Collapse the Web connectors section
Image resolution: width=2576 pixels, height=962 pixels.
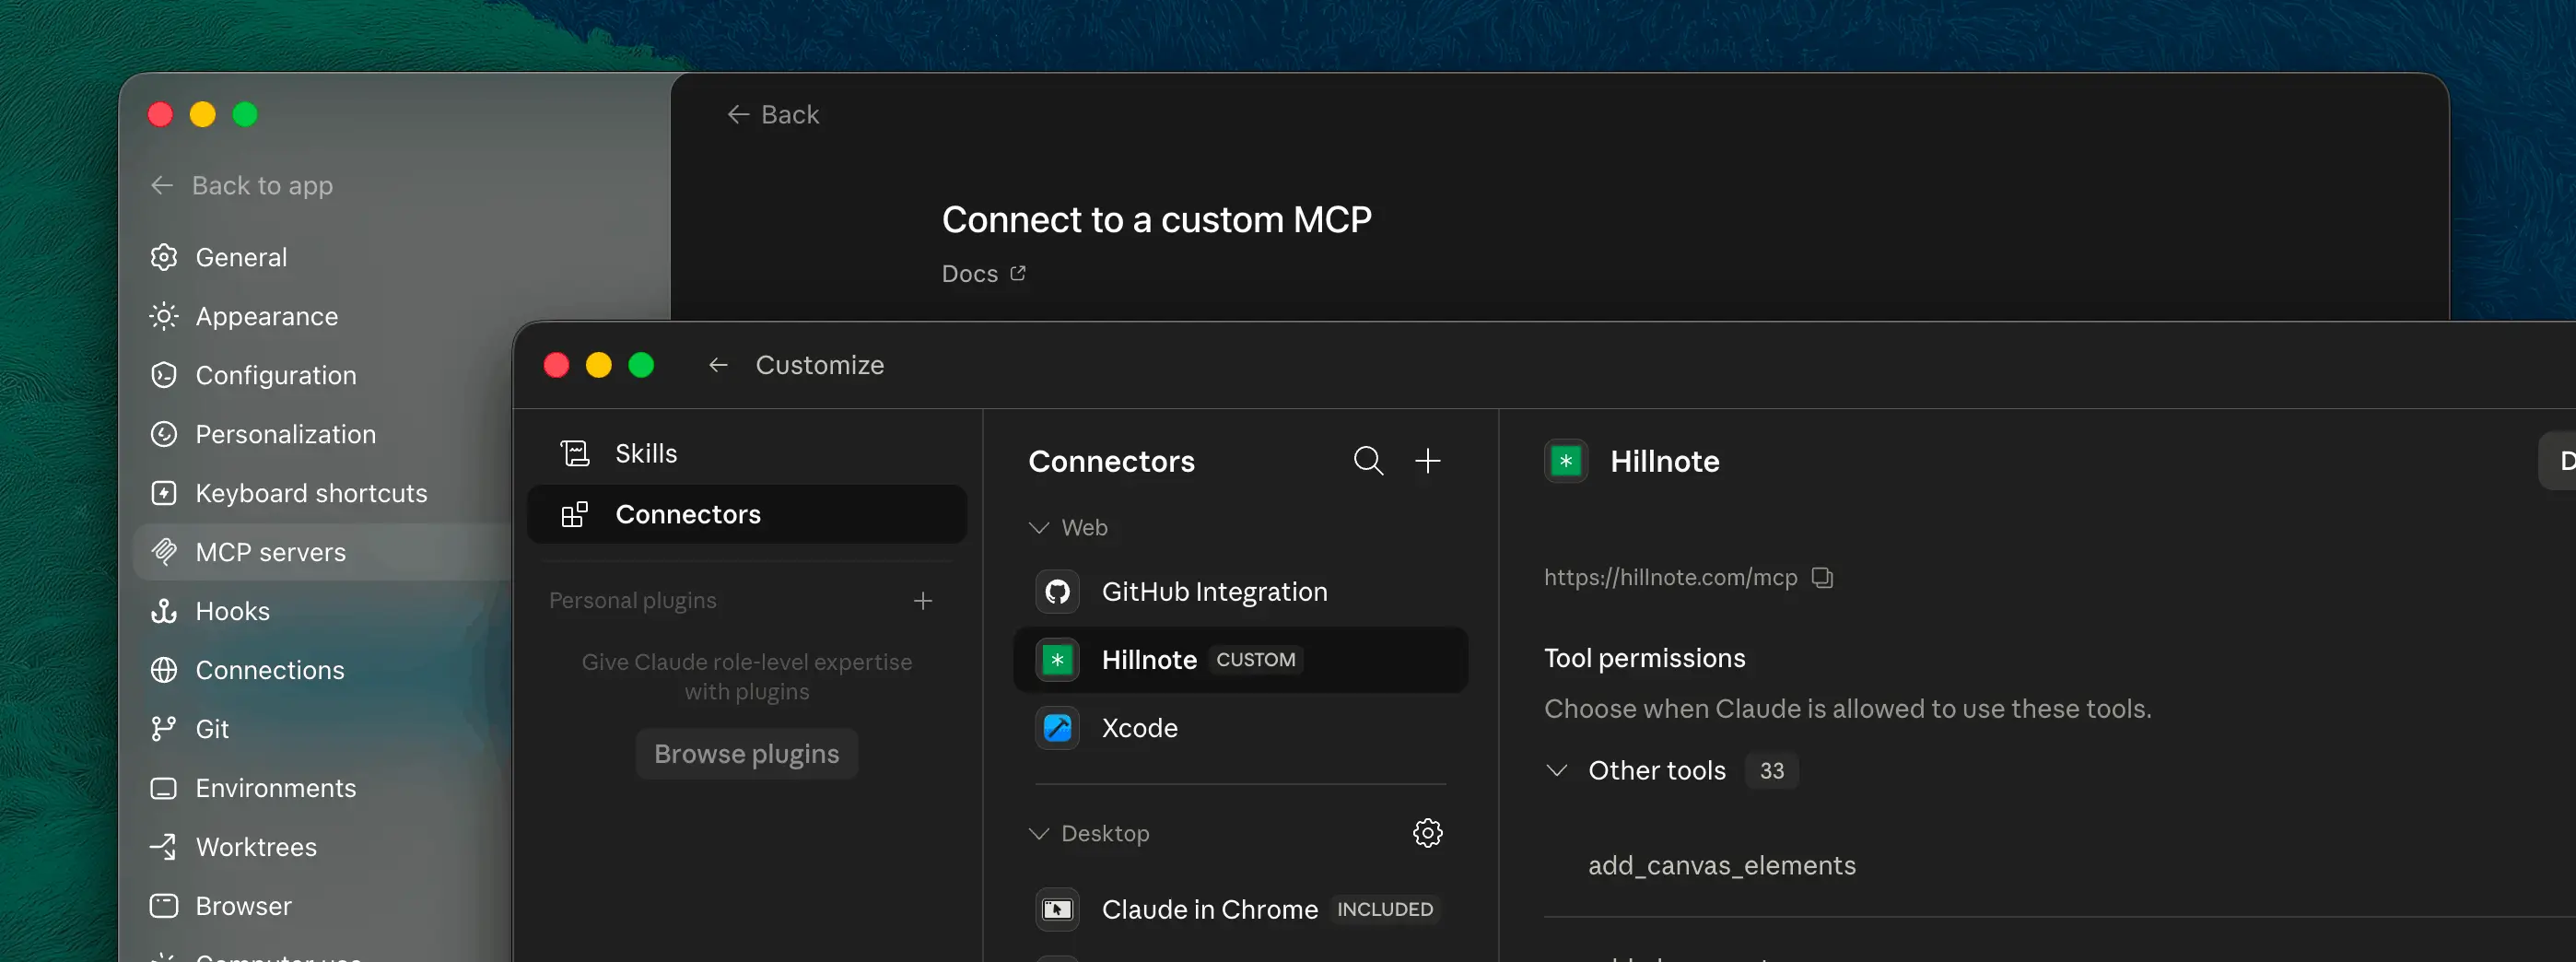1039,527
